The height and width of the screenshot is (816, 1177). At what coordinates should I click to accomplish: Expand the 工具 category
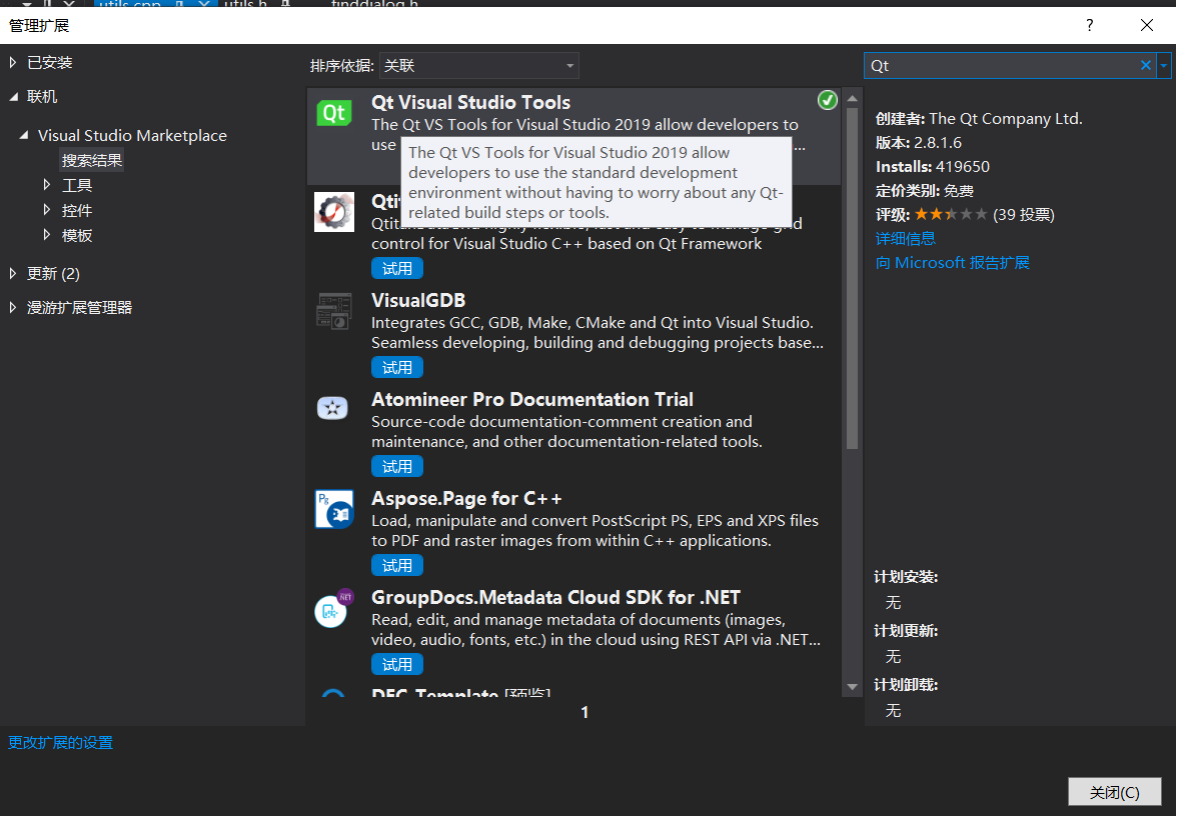[x=47, y=185]
